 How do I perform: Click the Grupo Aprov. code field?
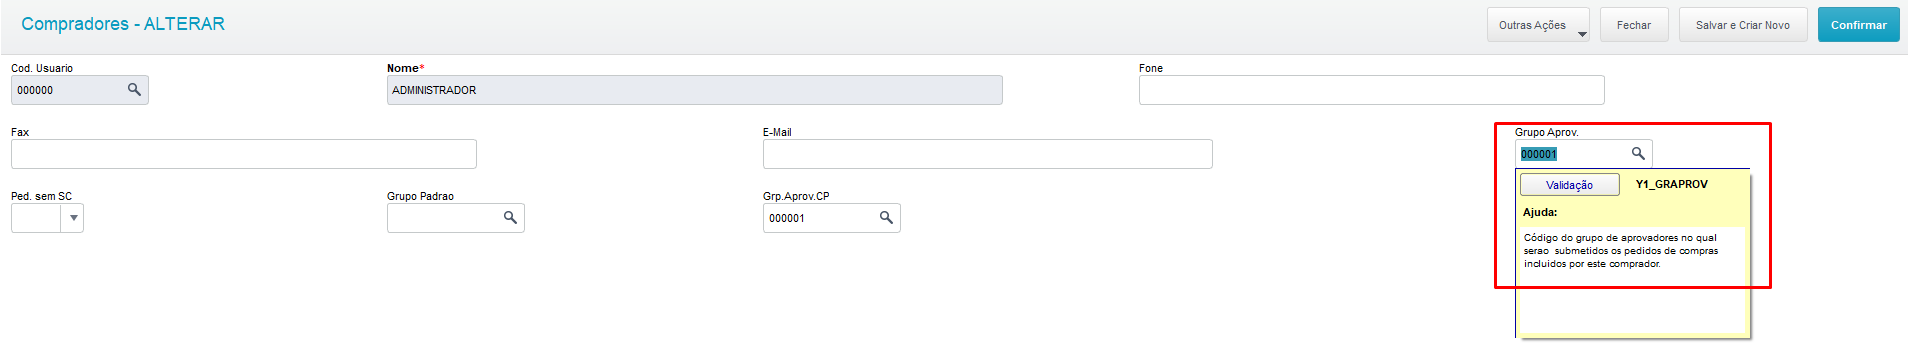pos(1572,154)
